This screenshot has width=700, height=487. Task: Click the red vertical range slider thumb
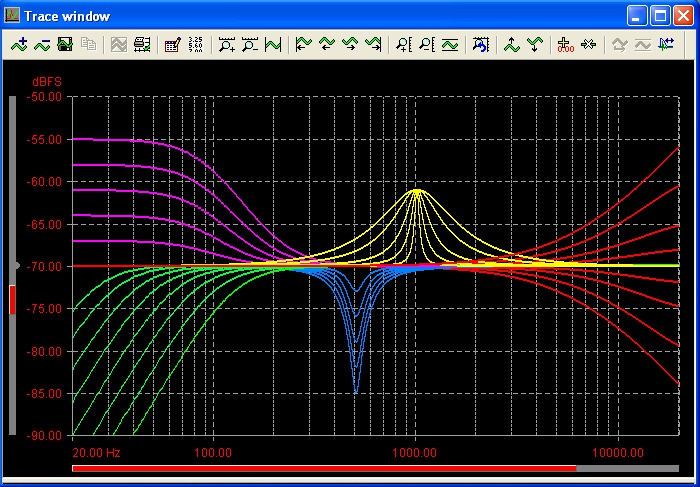point(12,300)
